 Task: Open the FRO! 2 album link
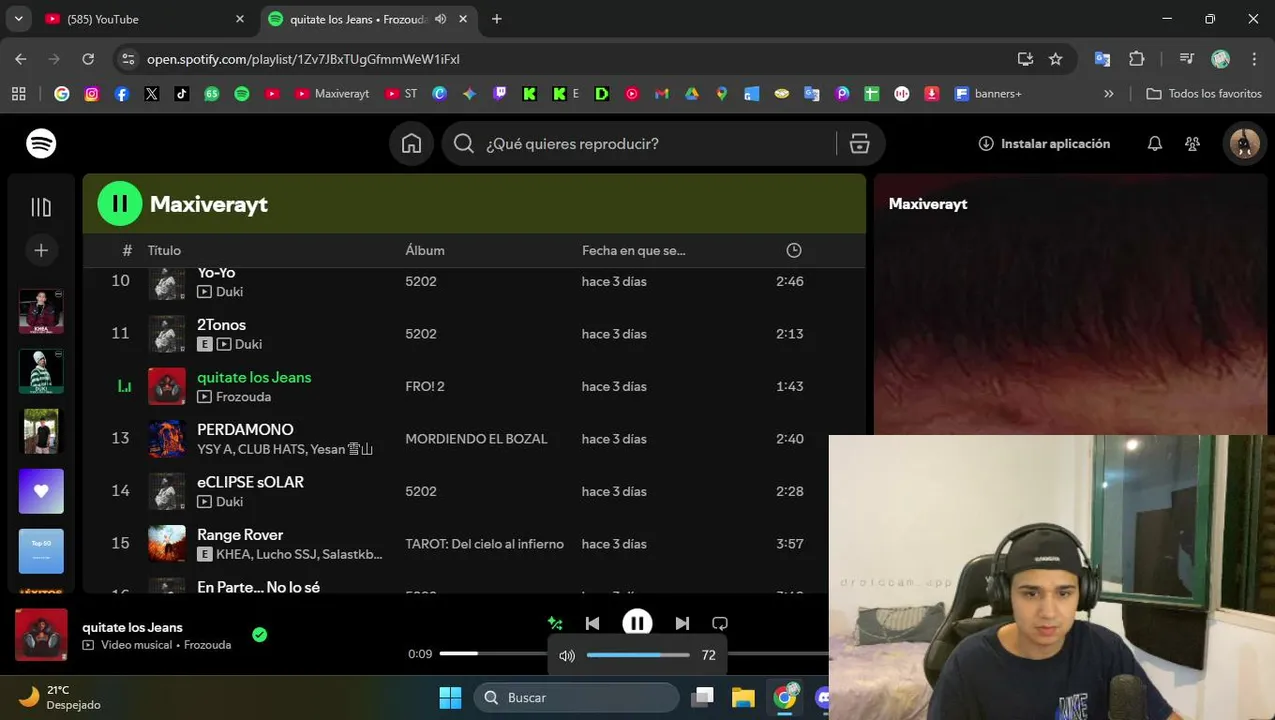[x=425, y=386]
